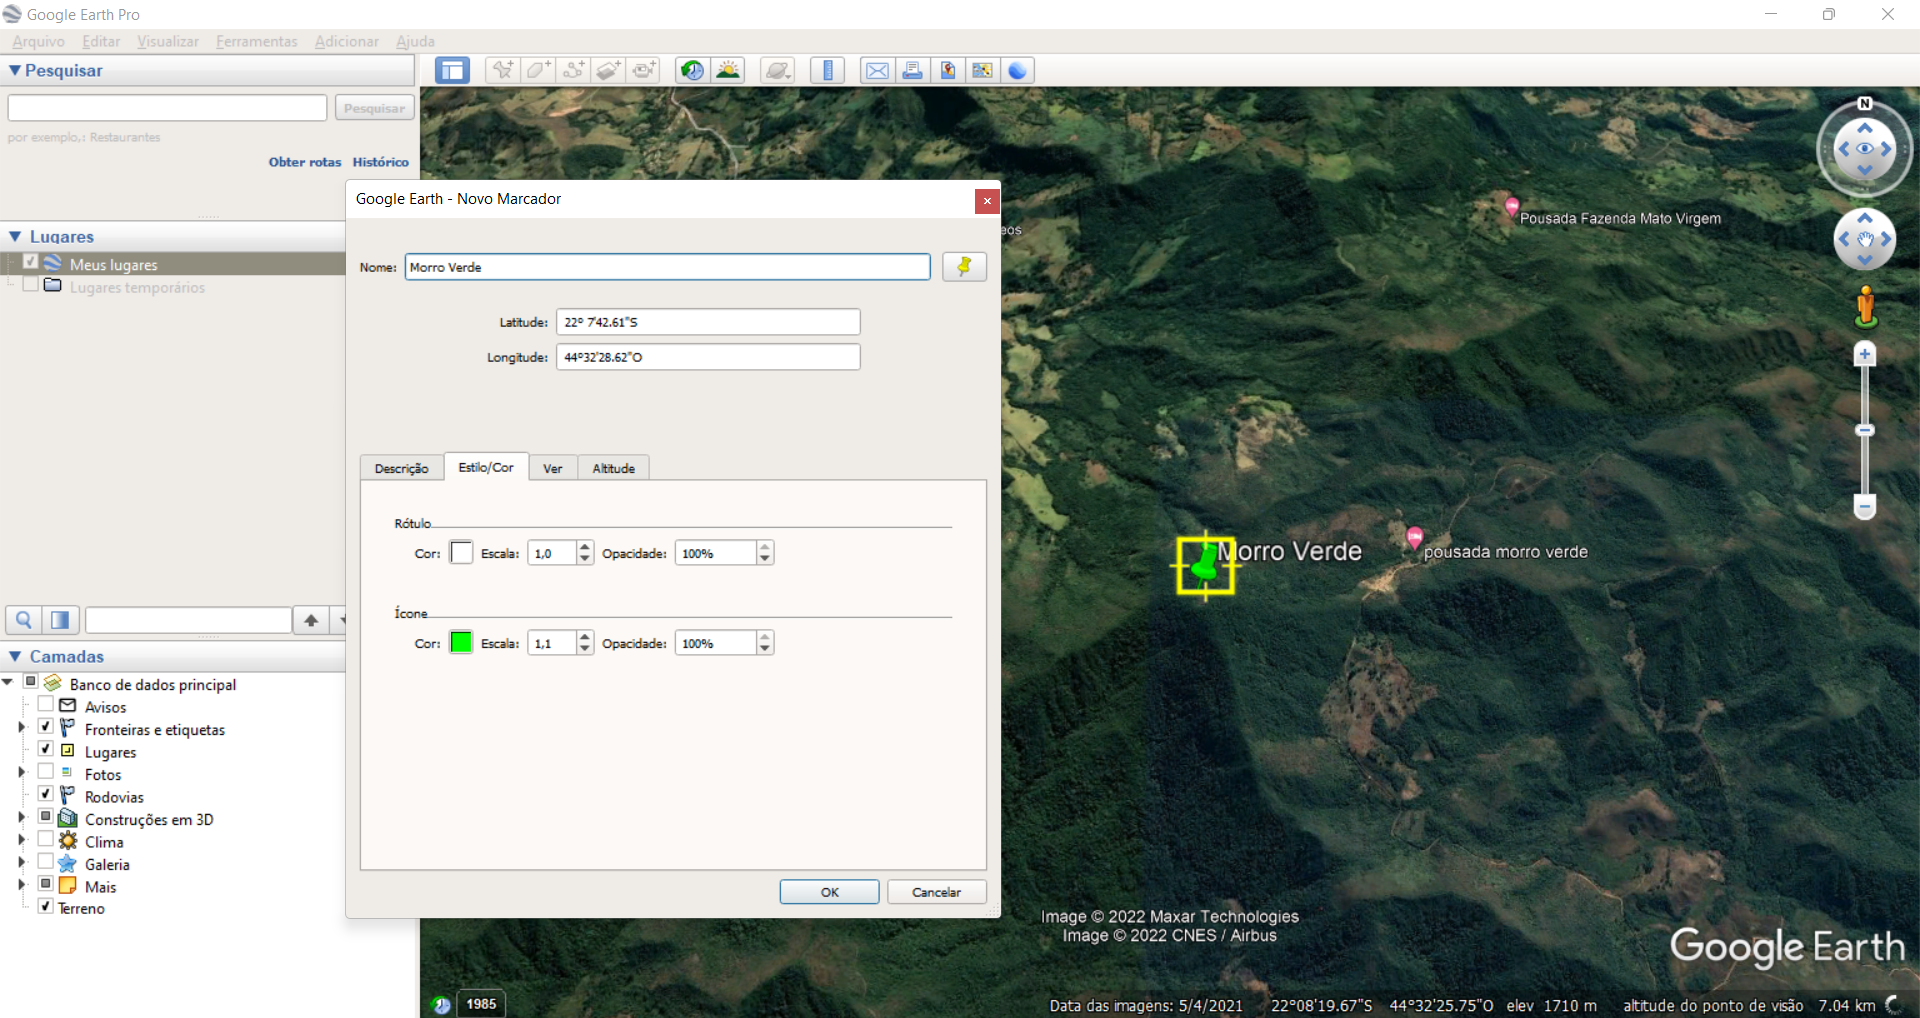Click pousada morro verde map pin

click(x=1414, y=538)
